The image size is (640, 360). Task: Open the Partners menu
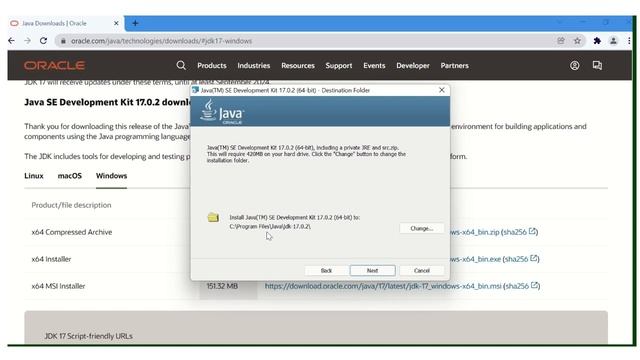(454, 65)
